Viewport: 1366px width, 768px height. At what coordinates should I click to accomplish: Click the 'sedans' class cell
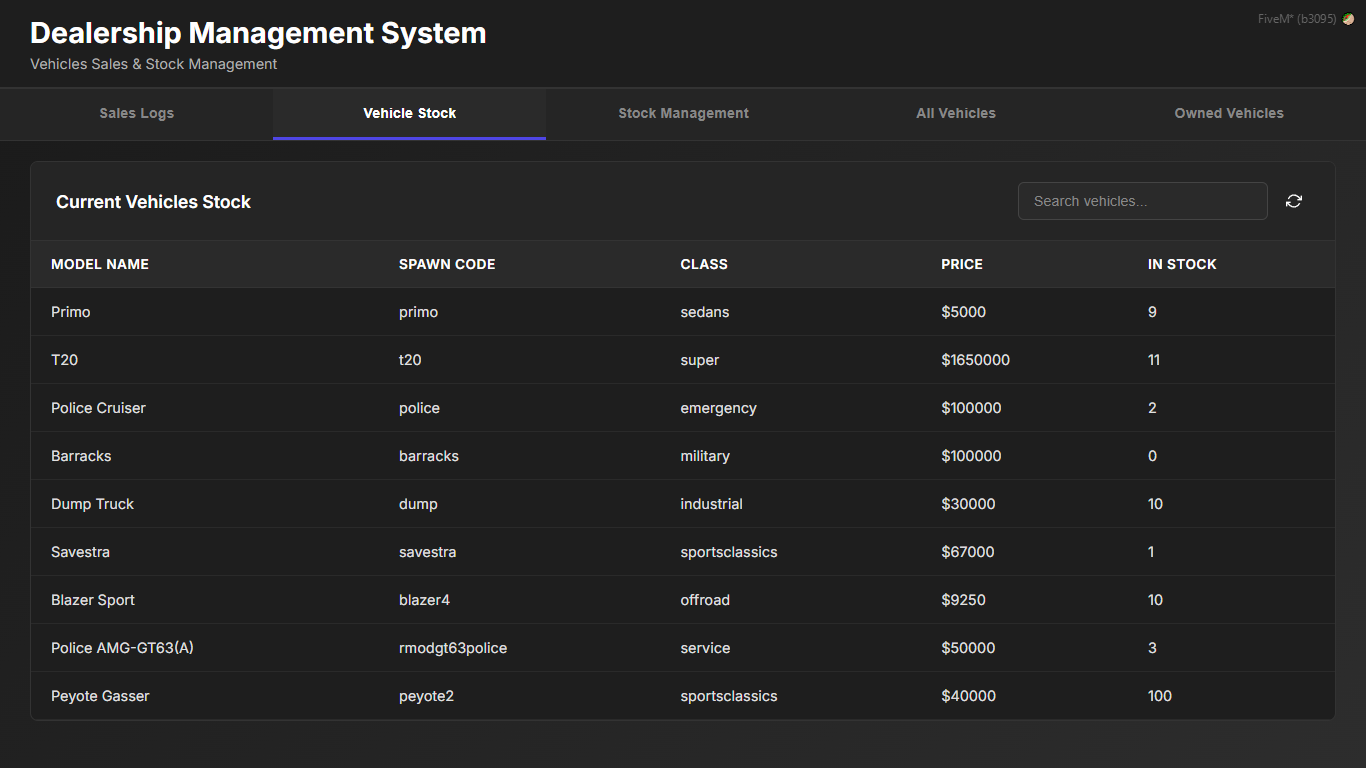(705, 312)
